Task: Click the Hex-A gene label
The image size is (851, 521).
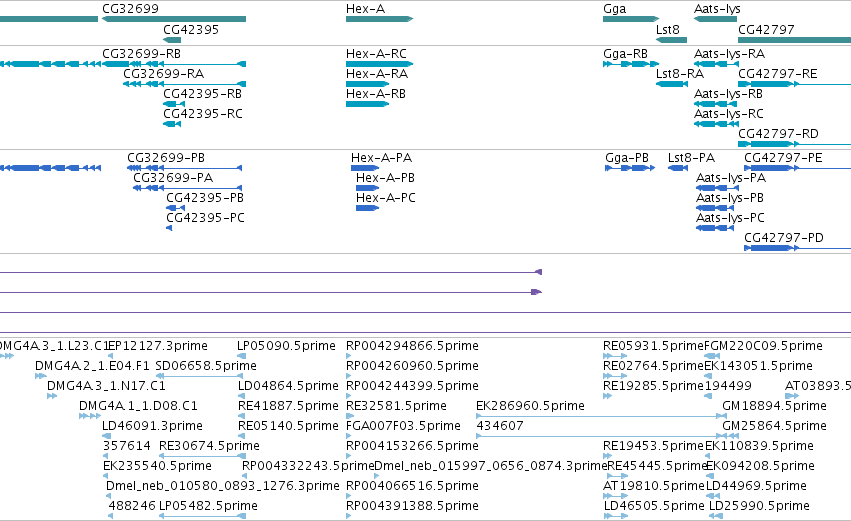Action: tap(365, 9)
